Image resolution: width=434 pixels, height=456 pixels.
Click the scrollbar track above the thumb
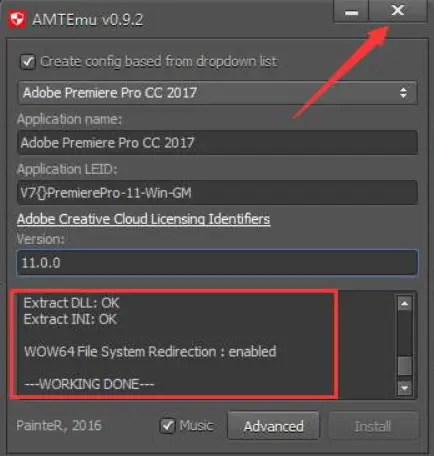point(405,333)
